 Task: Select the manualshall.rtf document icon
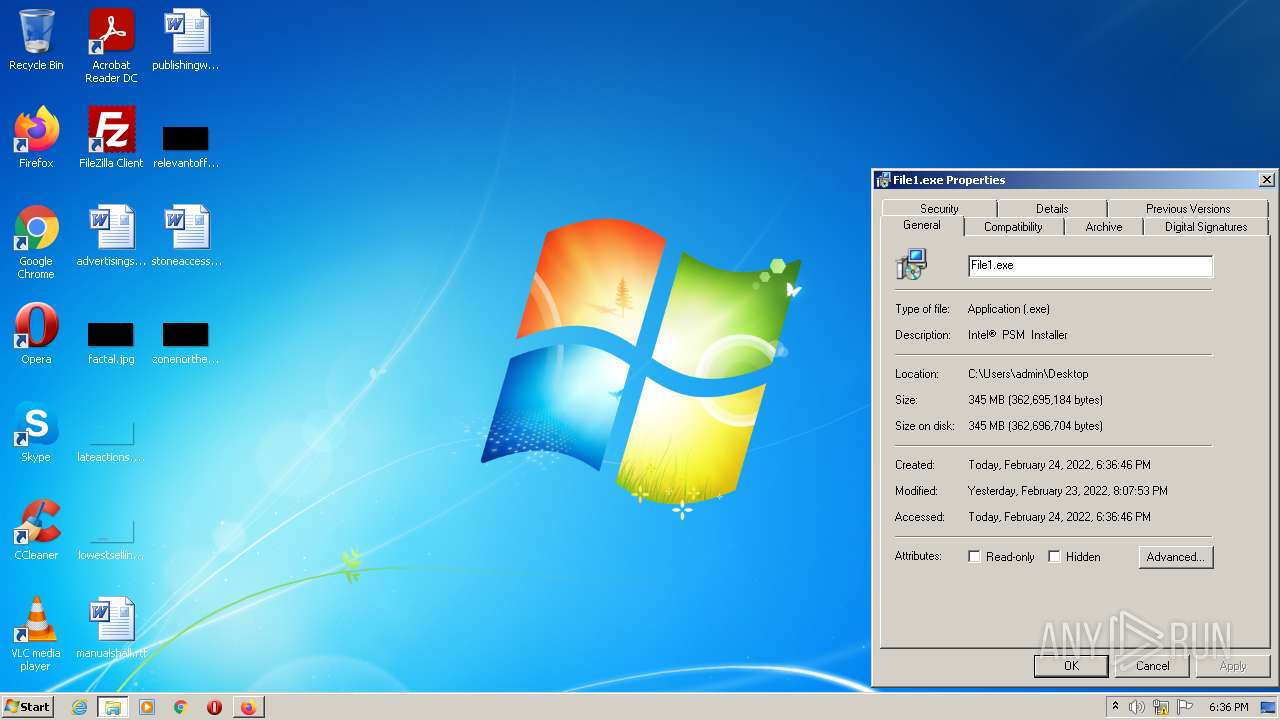111,628
